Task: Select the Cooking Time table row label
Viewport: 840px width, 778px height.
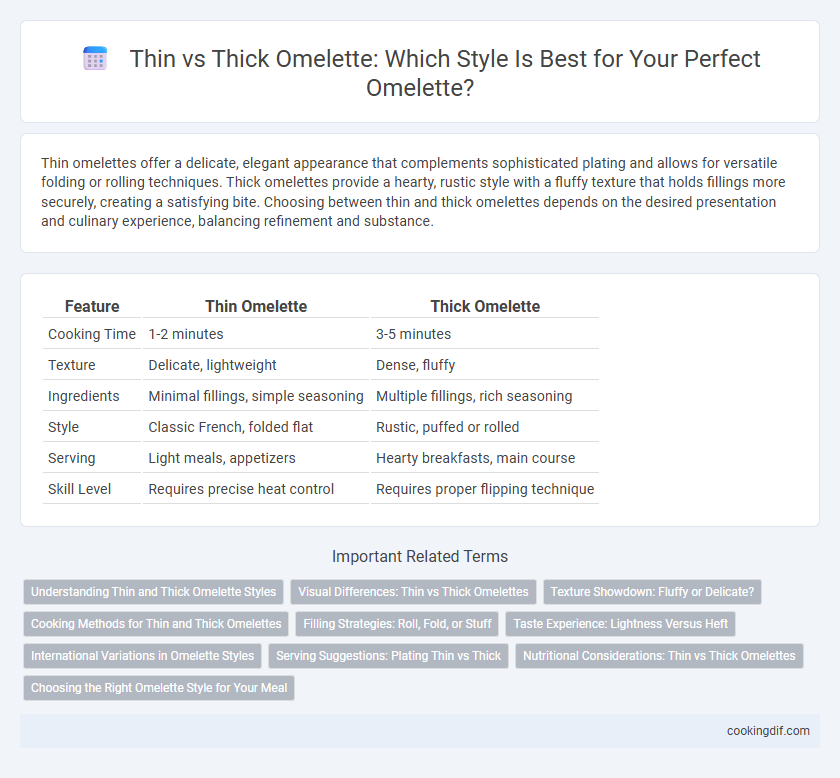Action: [x=92, y=334]
